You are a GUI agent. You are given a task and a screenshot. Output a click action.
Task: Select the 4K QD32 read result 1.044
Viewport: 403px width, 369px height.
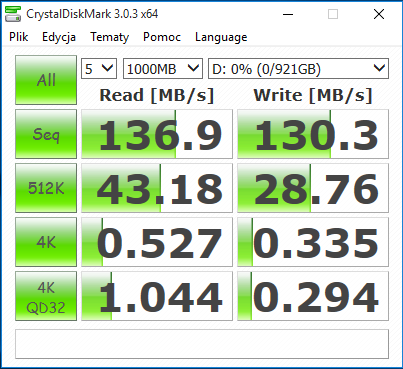(157, 296)
